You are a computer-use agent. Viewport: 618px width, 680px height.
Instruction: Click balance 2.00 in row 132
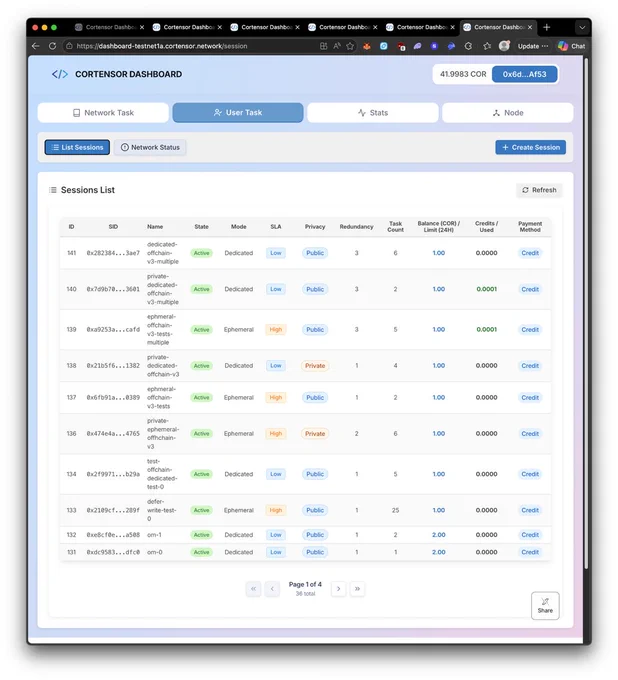pyautogui.click(x=438, y=535)
